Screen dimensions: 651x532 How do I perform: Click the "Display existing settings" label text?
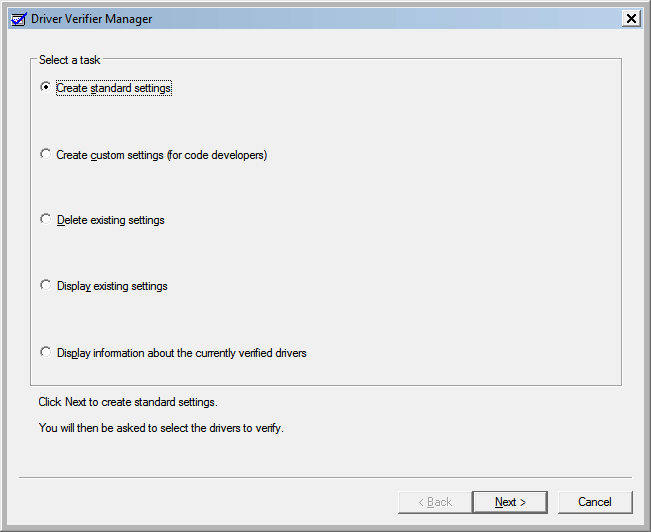(112, 286)
